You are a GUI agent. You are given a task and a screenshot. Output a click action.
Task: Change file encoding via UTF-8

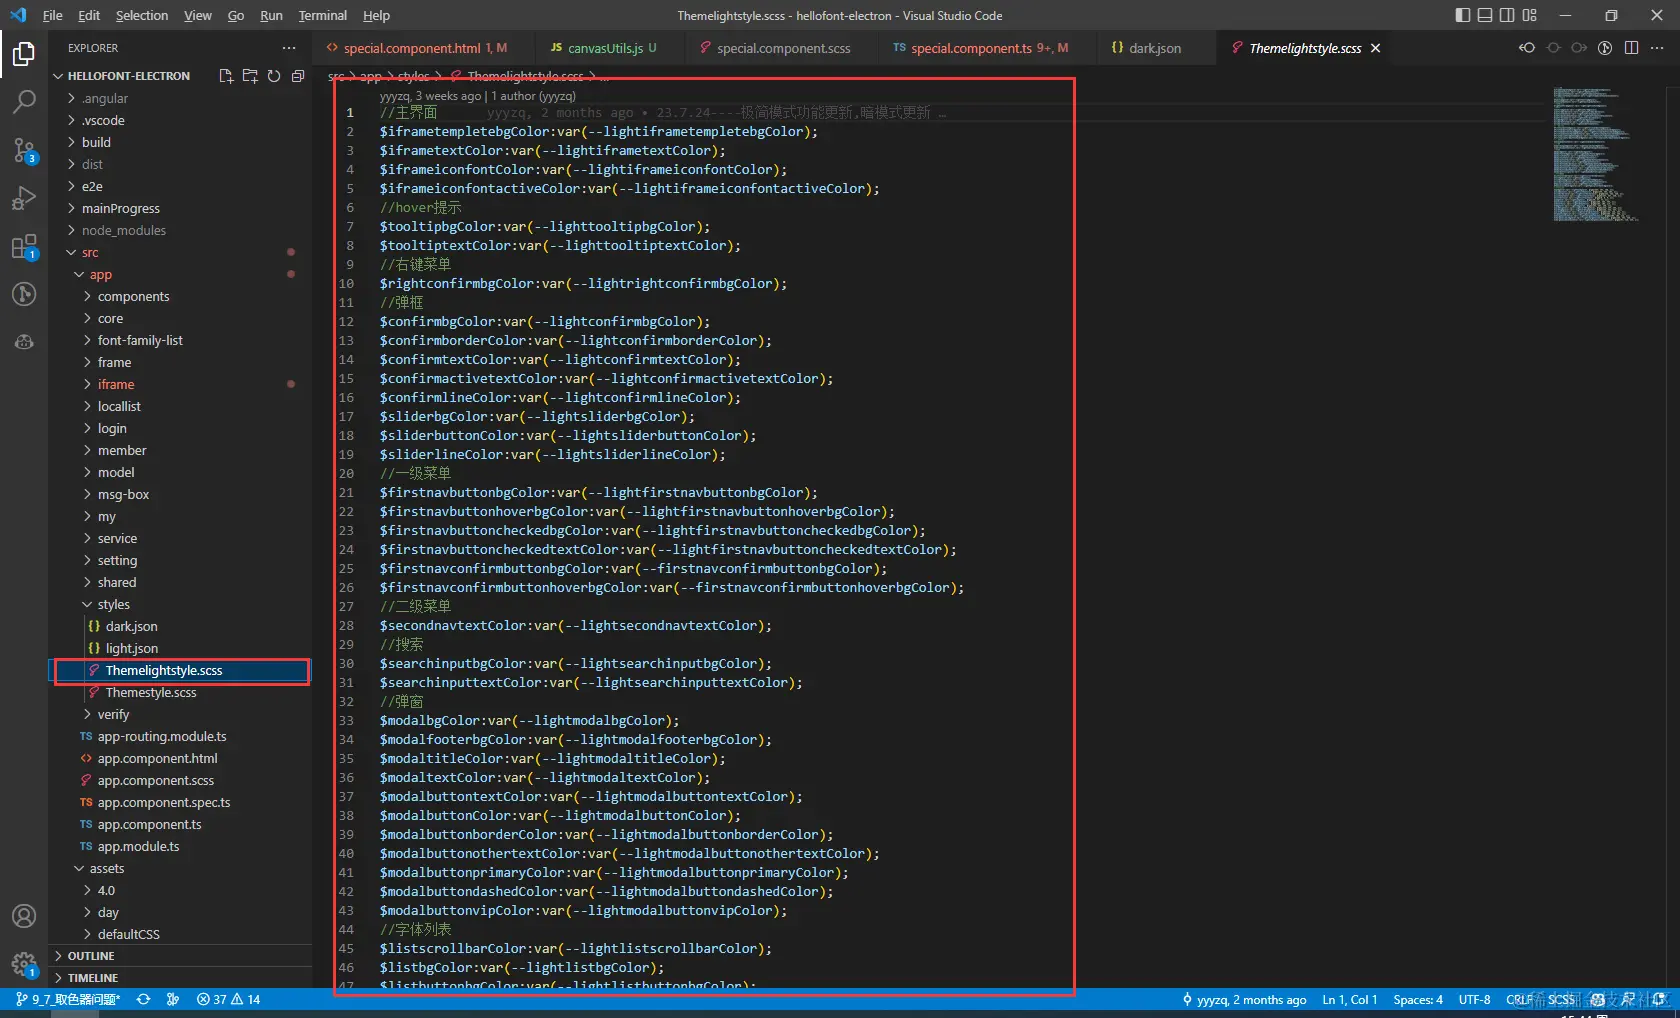tap(1474, 999)
